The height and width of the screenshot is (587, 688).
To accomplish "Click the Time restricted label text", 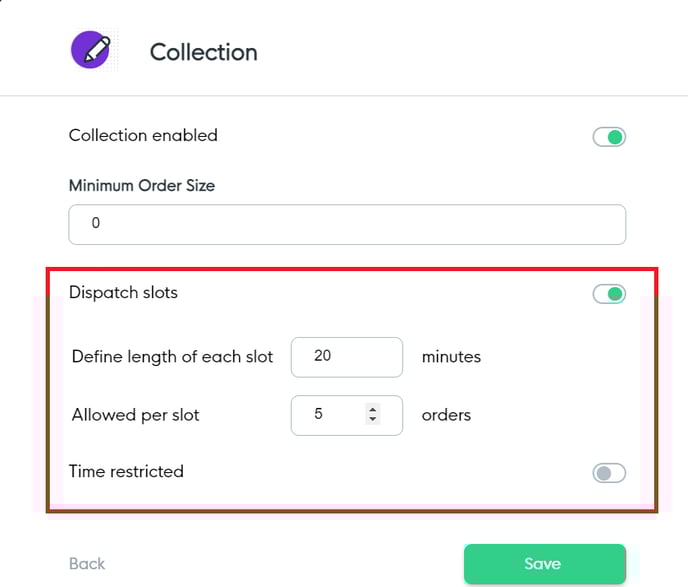I will (126, 471).
